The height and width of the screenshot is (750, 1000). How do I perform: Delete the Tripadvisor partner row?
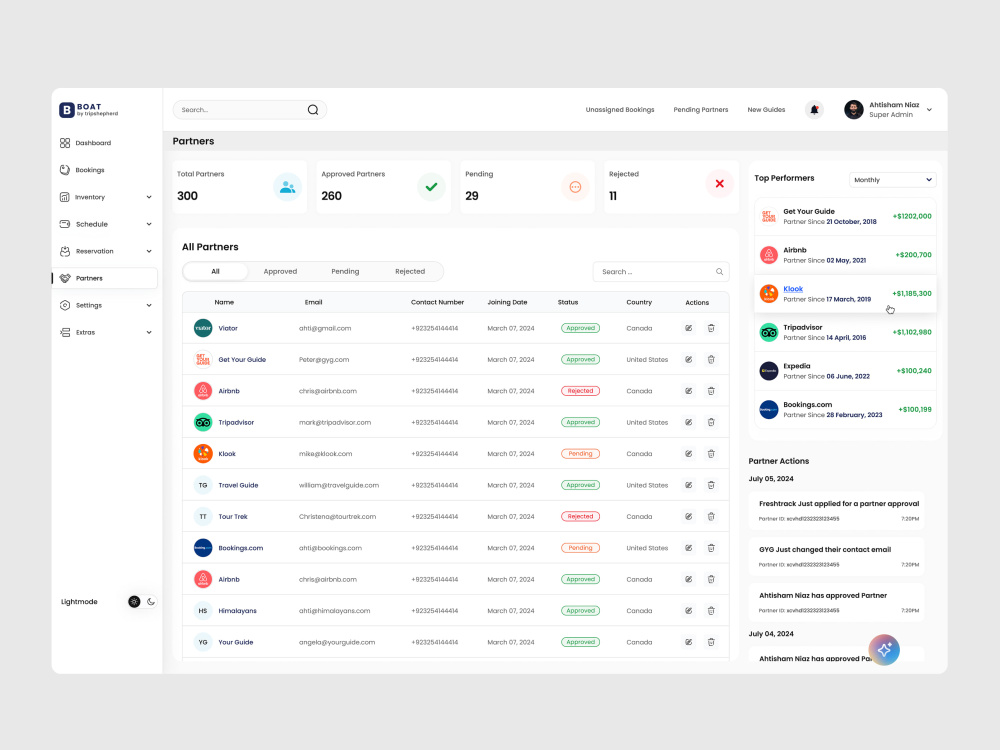coord(711,422)
